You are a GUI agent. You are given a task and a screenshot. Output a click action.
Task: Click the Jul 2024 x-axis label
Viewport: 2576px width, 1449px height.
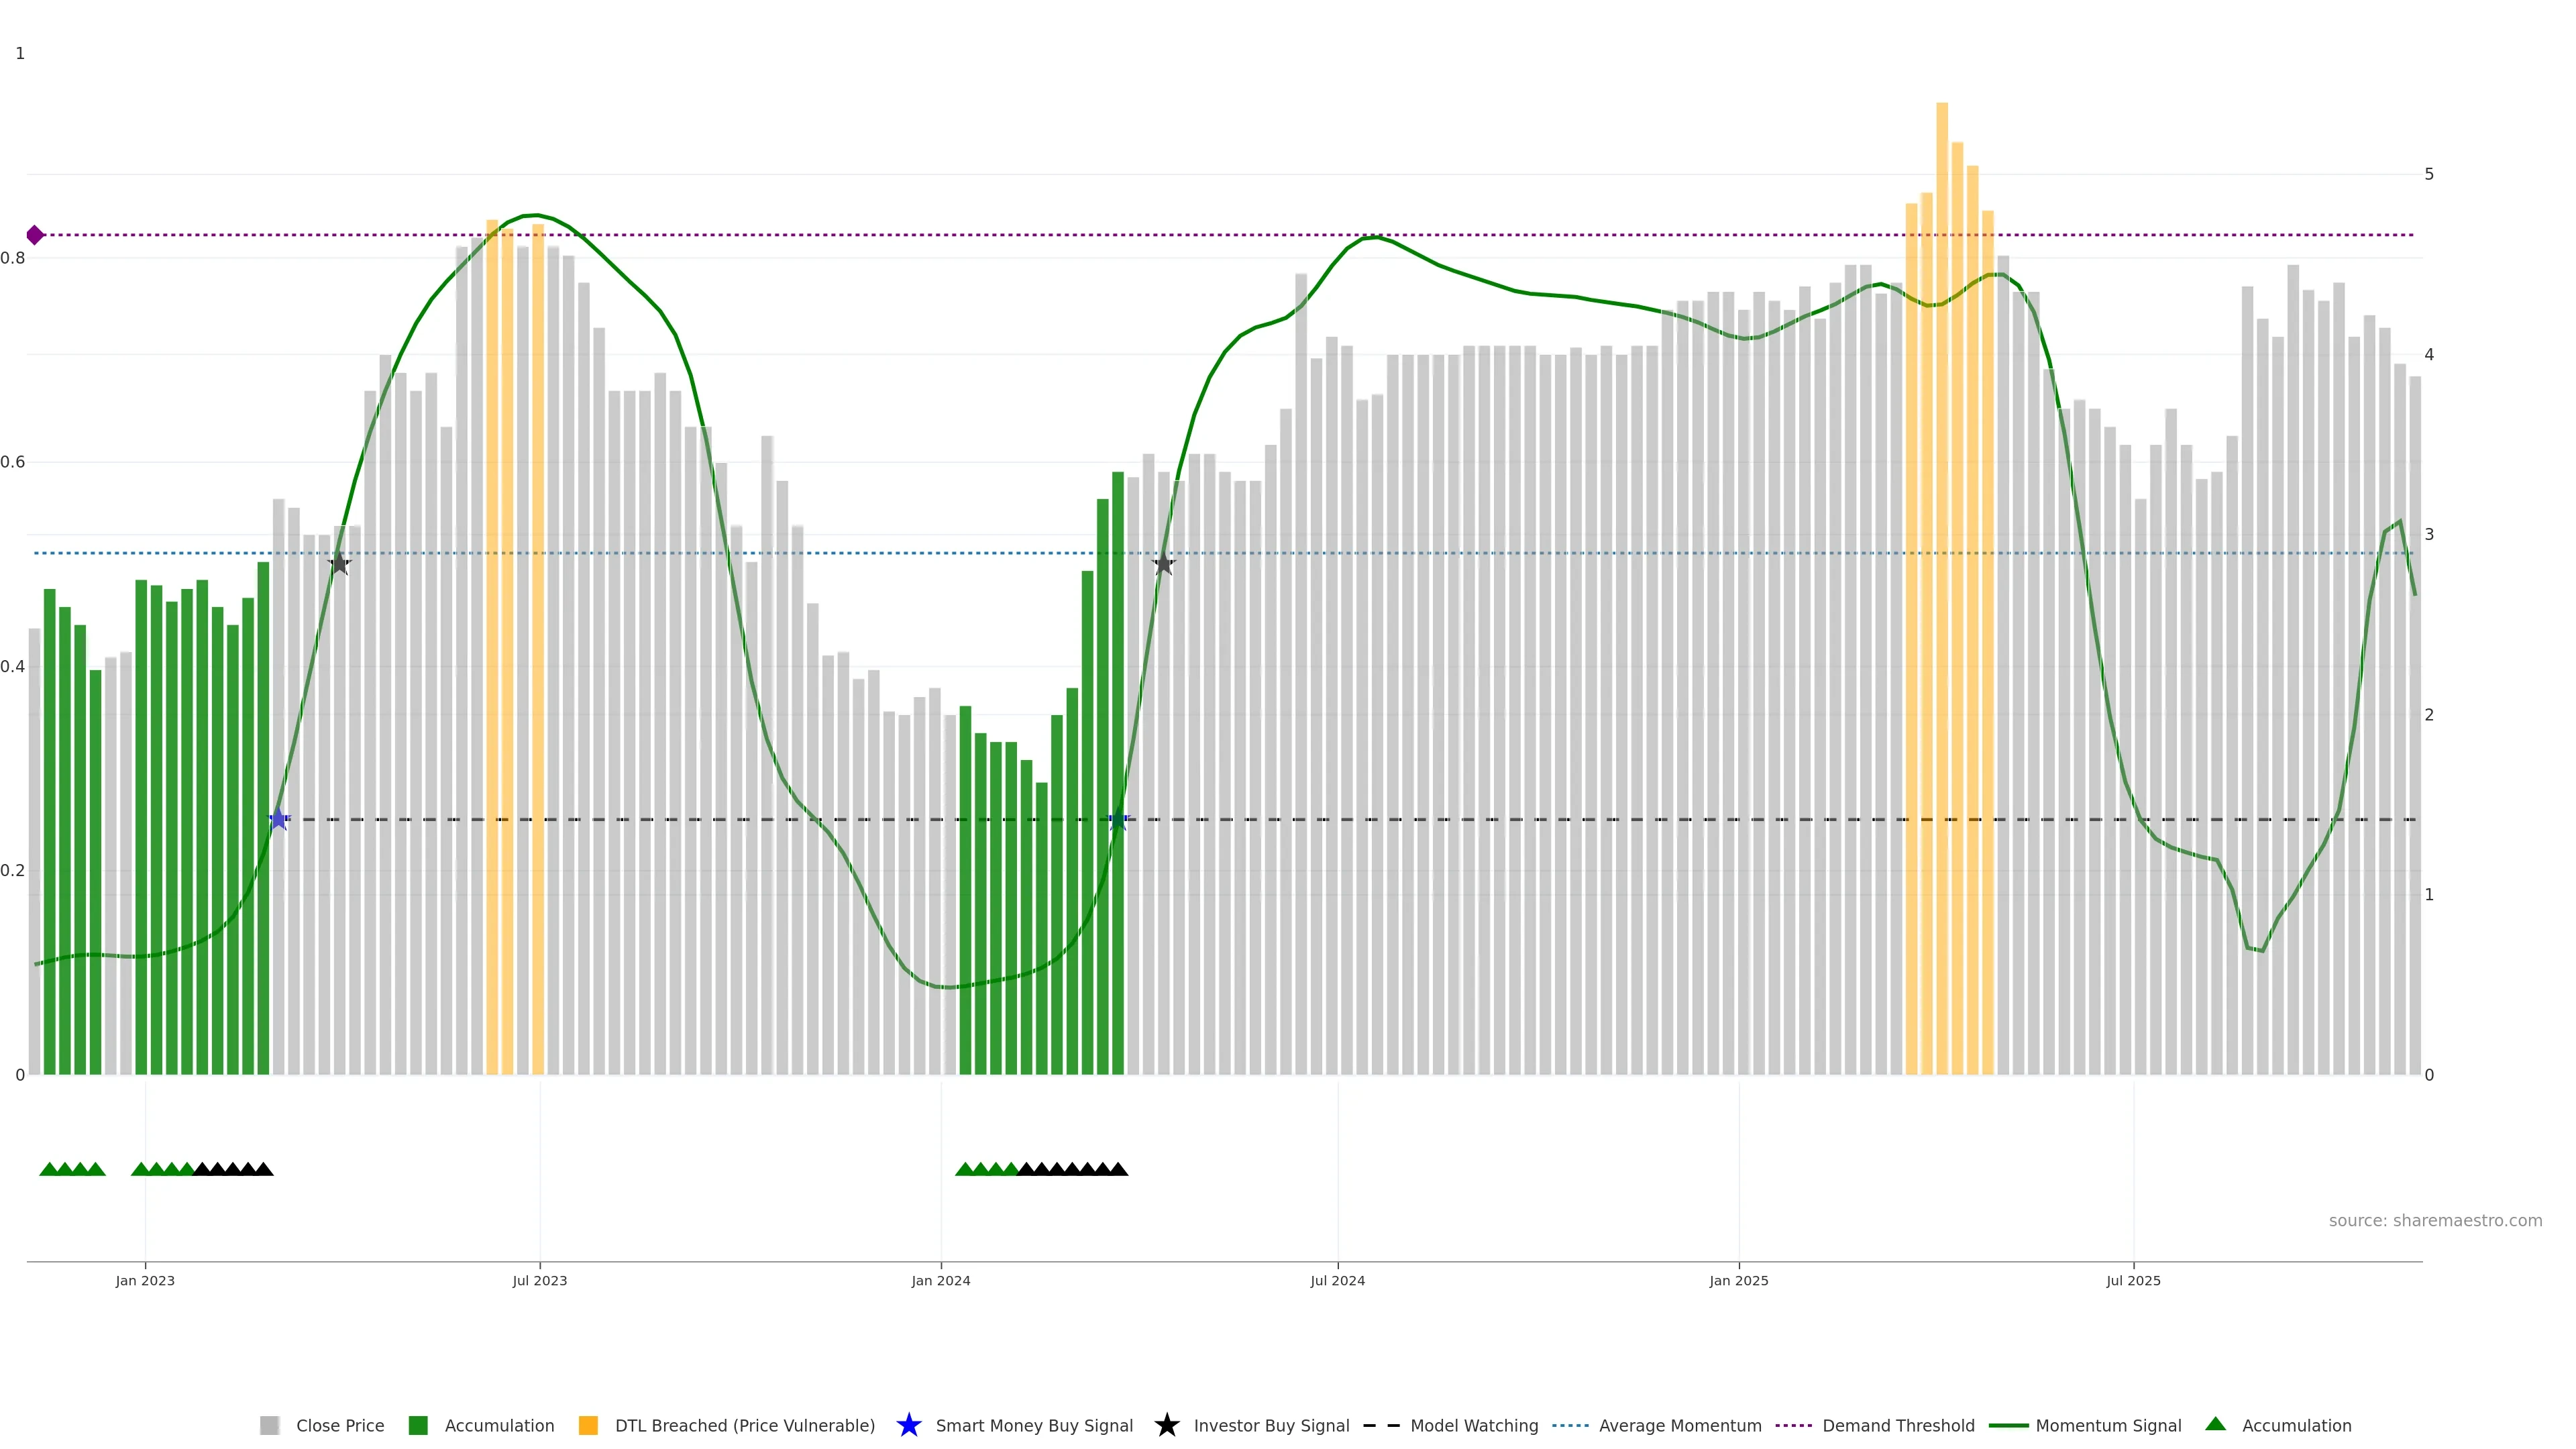click(x=1337, y=1281)
